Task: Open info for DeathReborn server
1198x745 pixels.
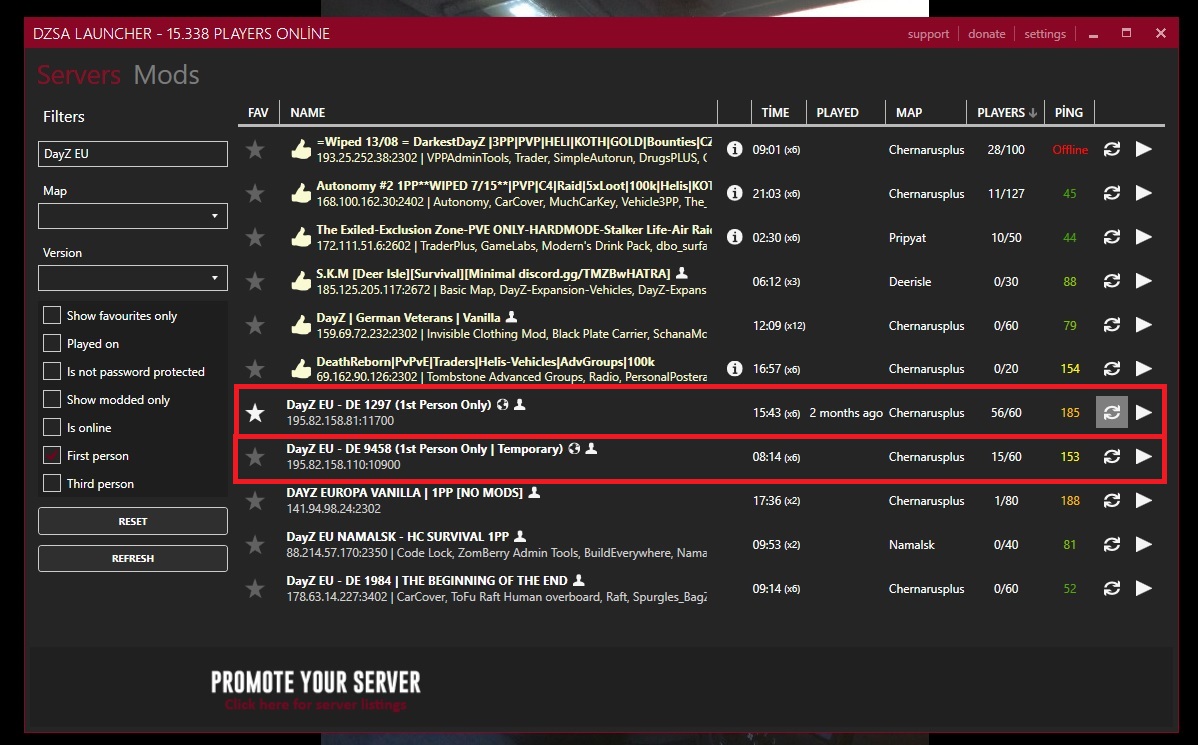Action: [734, 368]
